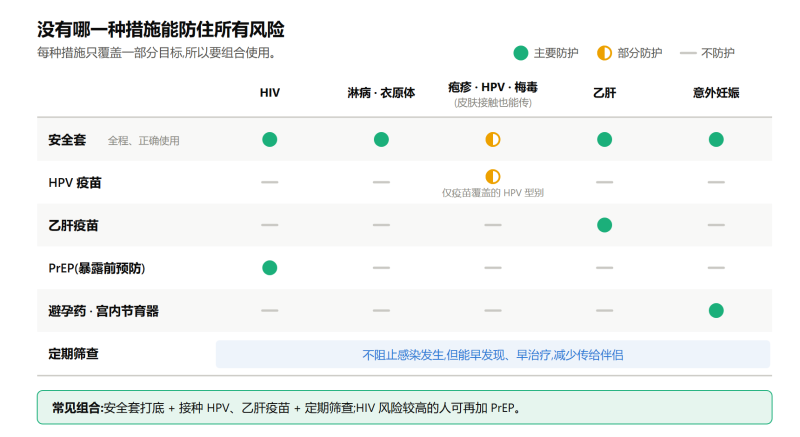Screen dimensions: 800x437
Task: Click the 乙肝疫苗 row label
Action: pos(73,225)
